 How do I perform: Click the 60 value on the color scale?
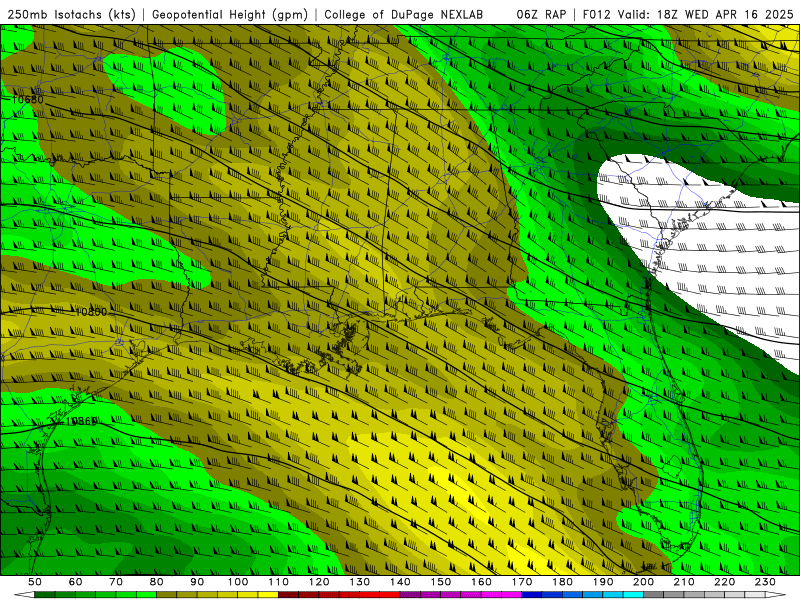76,582
